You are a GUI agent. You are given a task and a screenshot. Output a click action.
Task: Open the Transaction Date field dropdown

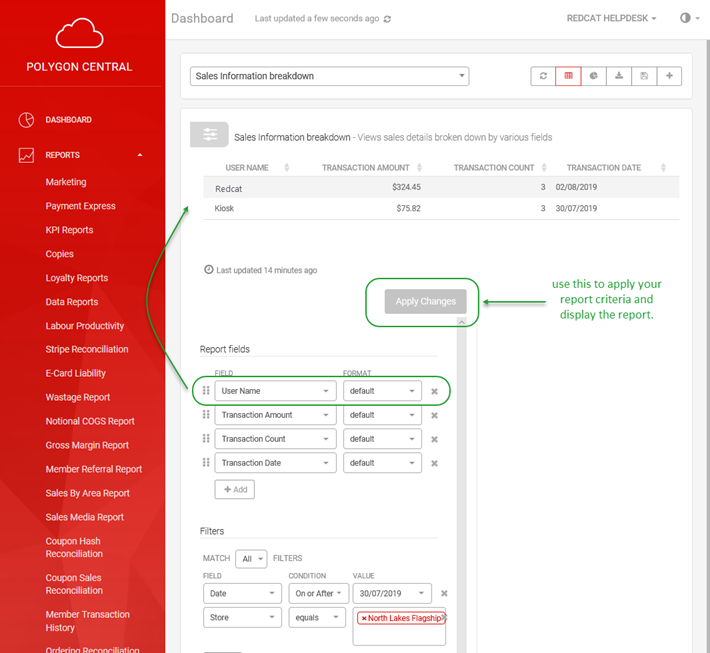(275, 463)
